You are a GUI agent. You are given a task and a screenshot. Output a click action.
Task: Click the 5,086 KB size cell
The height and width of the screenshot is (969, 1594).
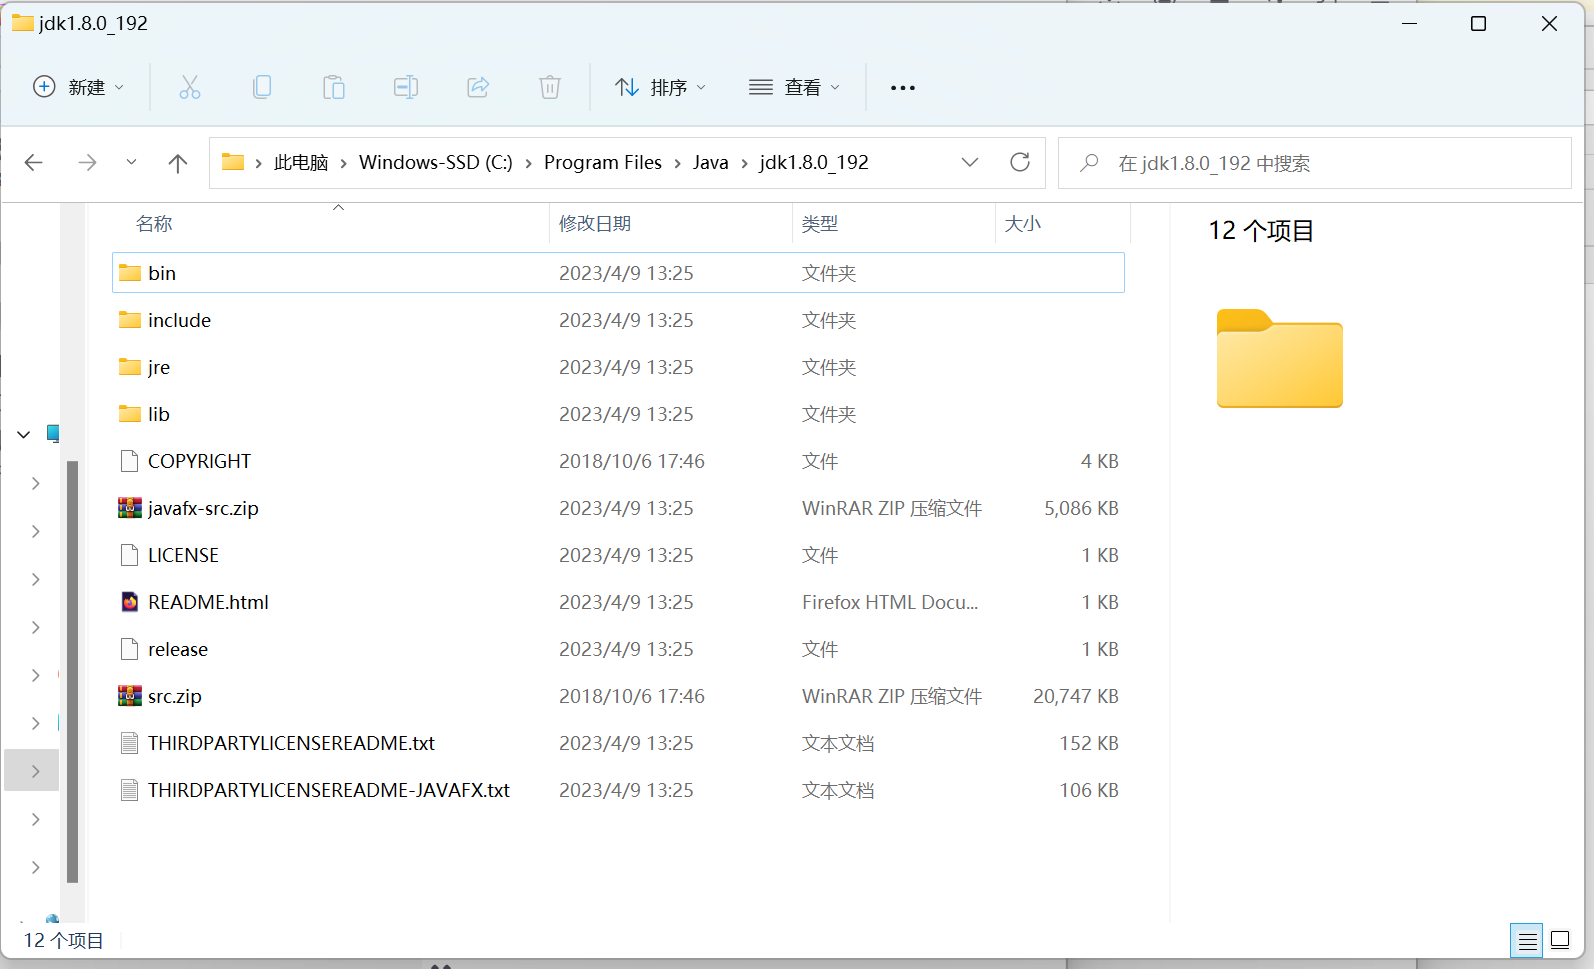(1081, 508)
